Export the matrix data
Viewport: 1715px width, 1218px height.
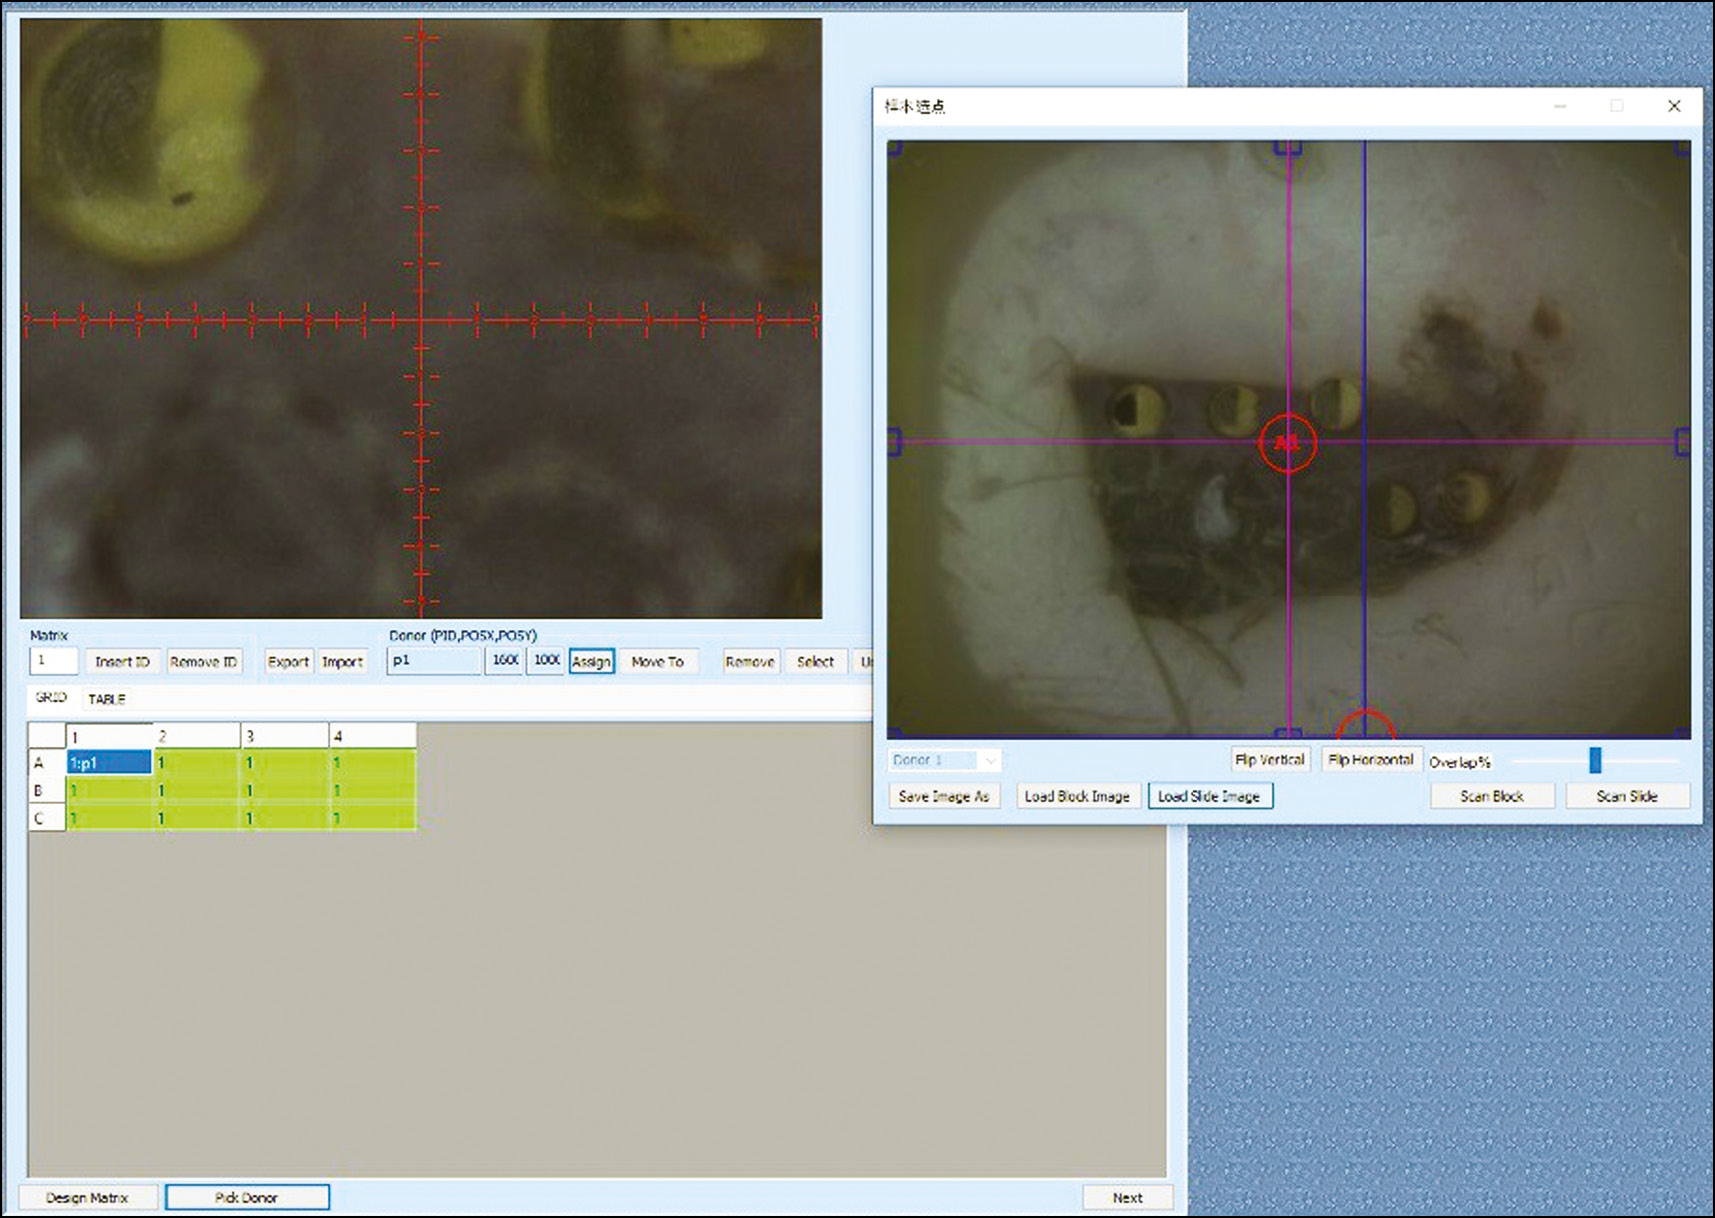point(288,662)
